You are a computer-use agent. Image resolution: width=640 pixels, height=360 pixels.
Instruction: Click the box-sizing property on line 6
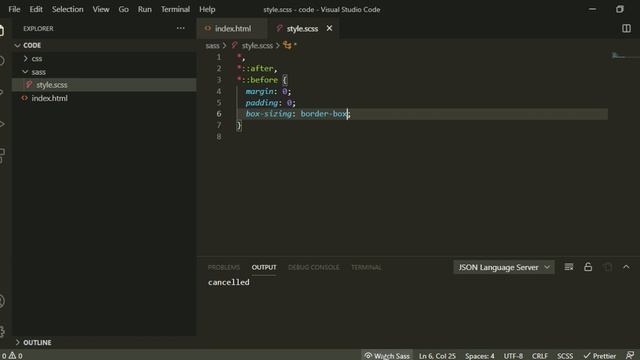pyautogui.click(x=269, y=114)
